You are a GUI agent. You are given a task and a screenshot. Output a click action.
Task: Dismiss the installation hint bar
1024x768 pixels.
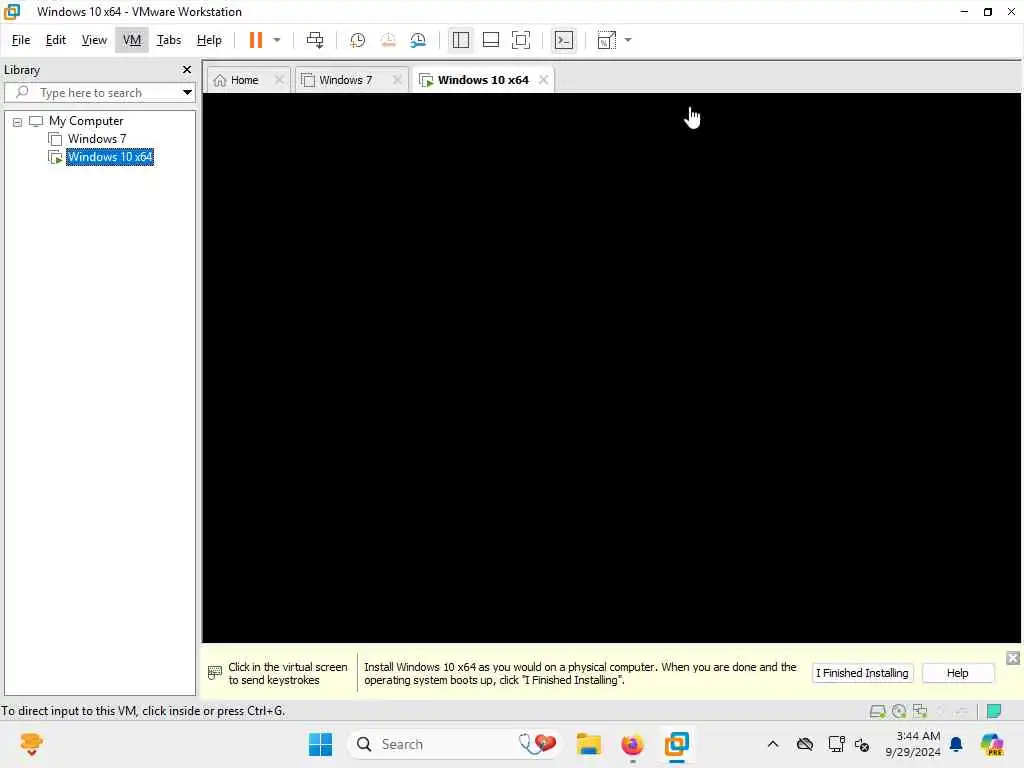tap(1013, 658)
